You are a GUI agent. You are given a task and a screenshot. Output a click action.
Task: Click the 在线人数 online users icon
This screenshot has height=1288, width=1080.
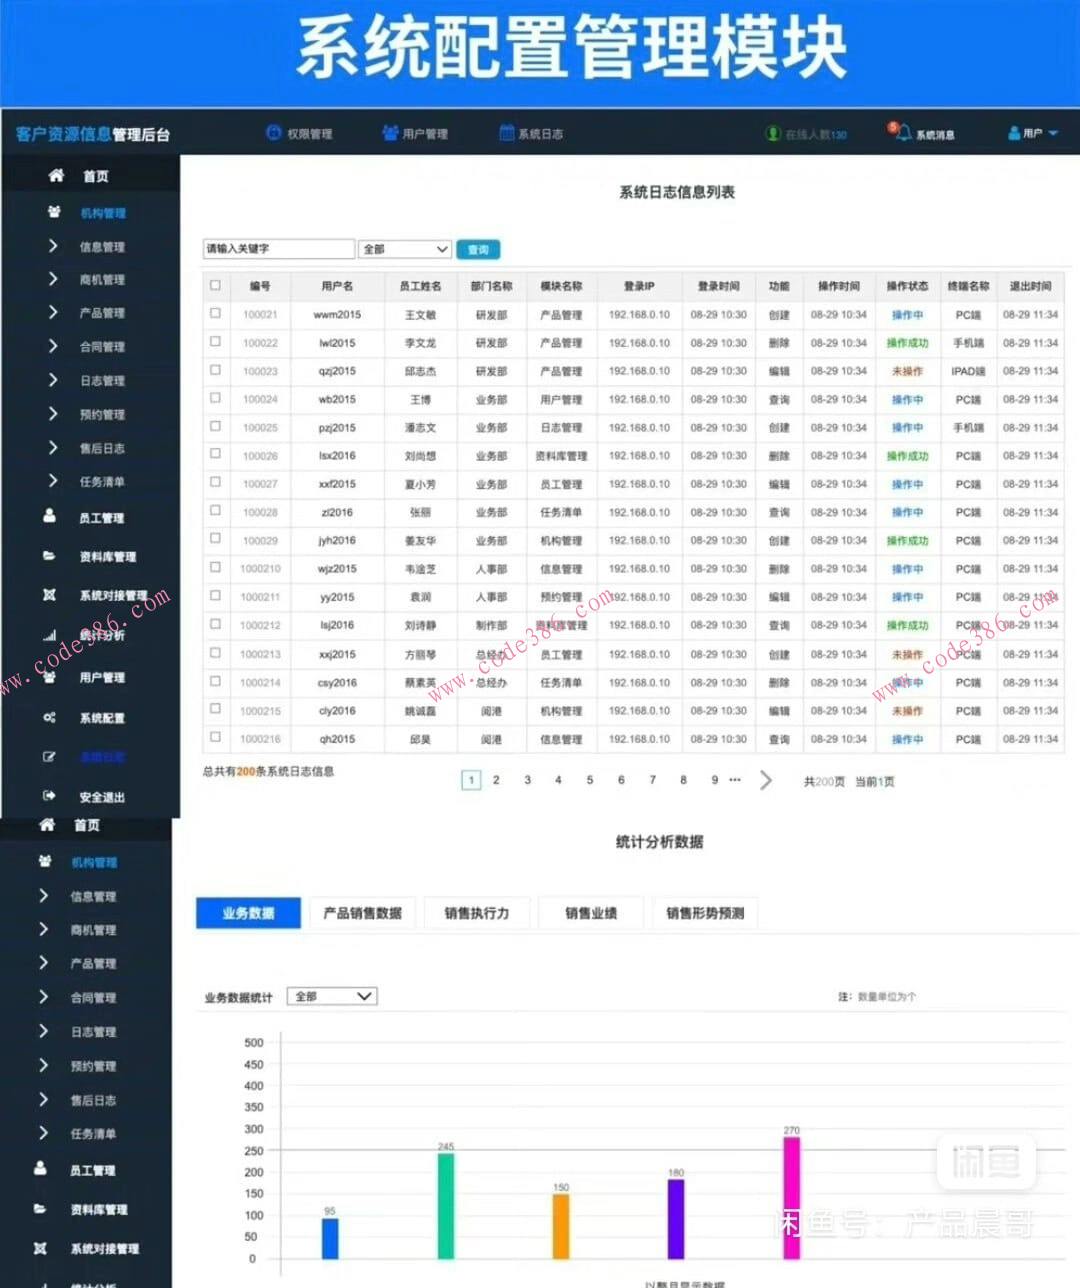773,133
